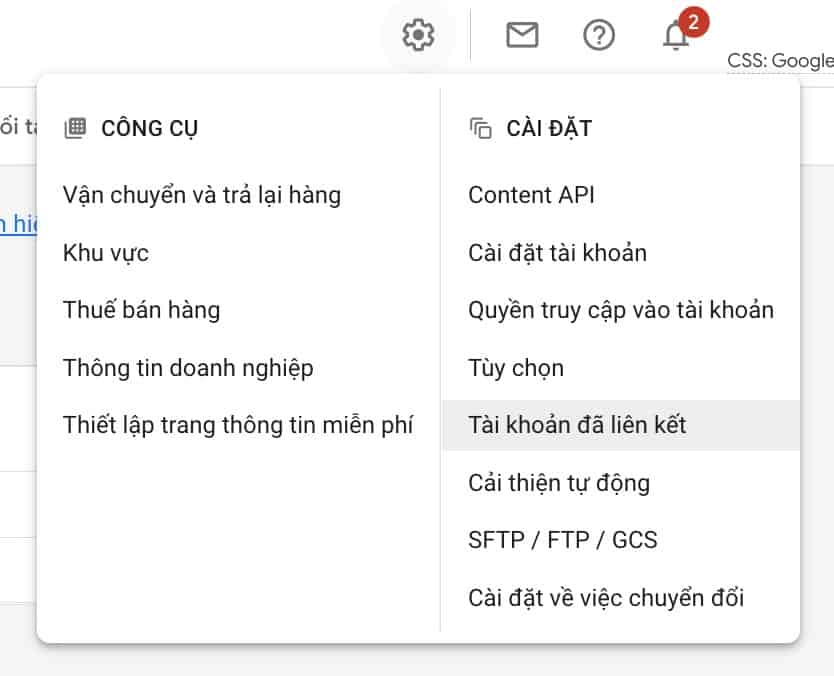This screenshot has height=676, width=834.
Task: Click the red notification badge showing 2
Action: [x=693, y=21]
